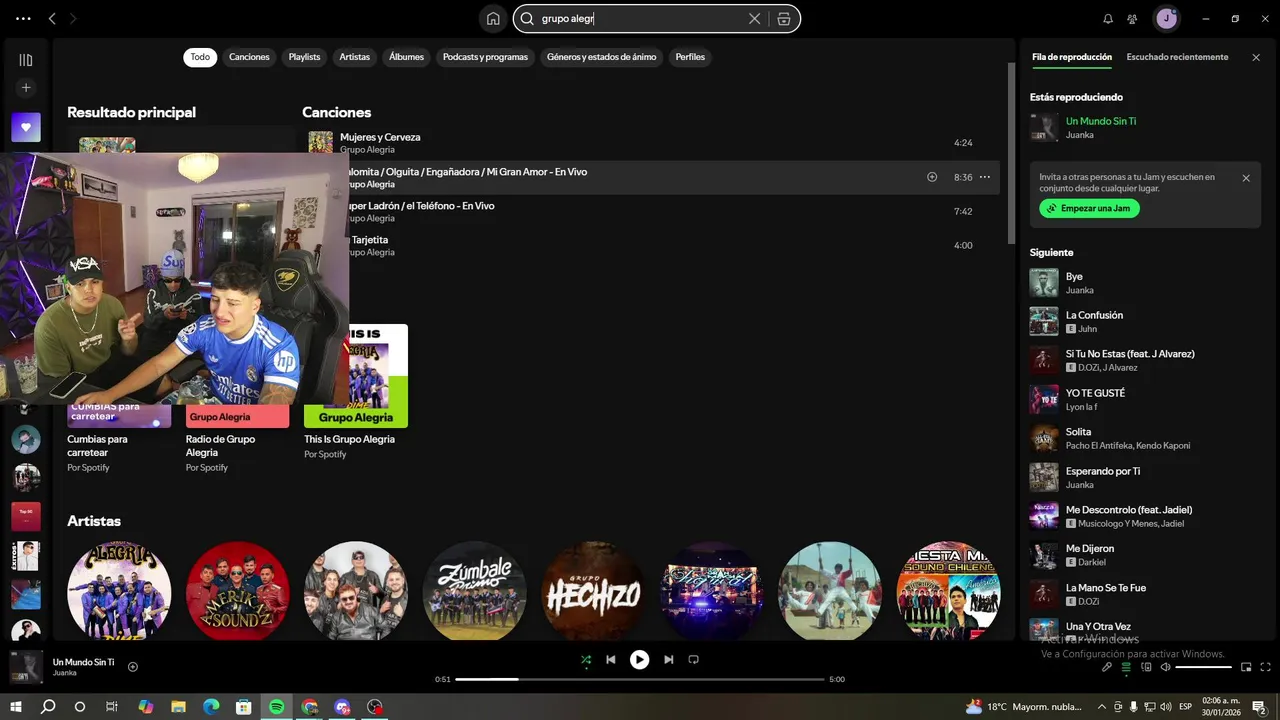Open more options for the 8:36 song
The image size is (1280, 720).
tap(985, 177)
